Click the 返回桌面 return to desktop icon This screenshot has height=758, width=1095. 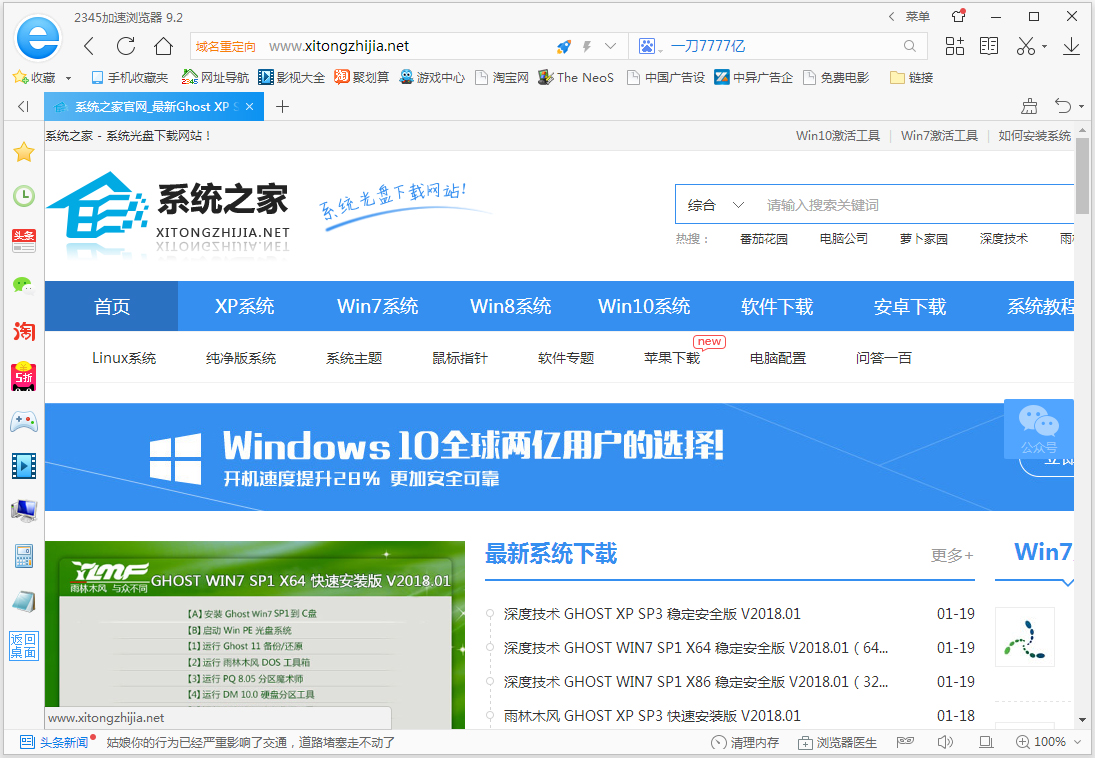[24, 646]
